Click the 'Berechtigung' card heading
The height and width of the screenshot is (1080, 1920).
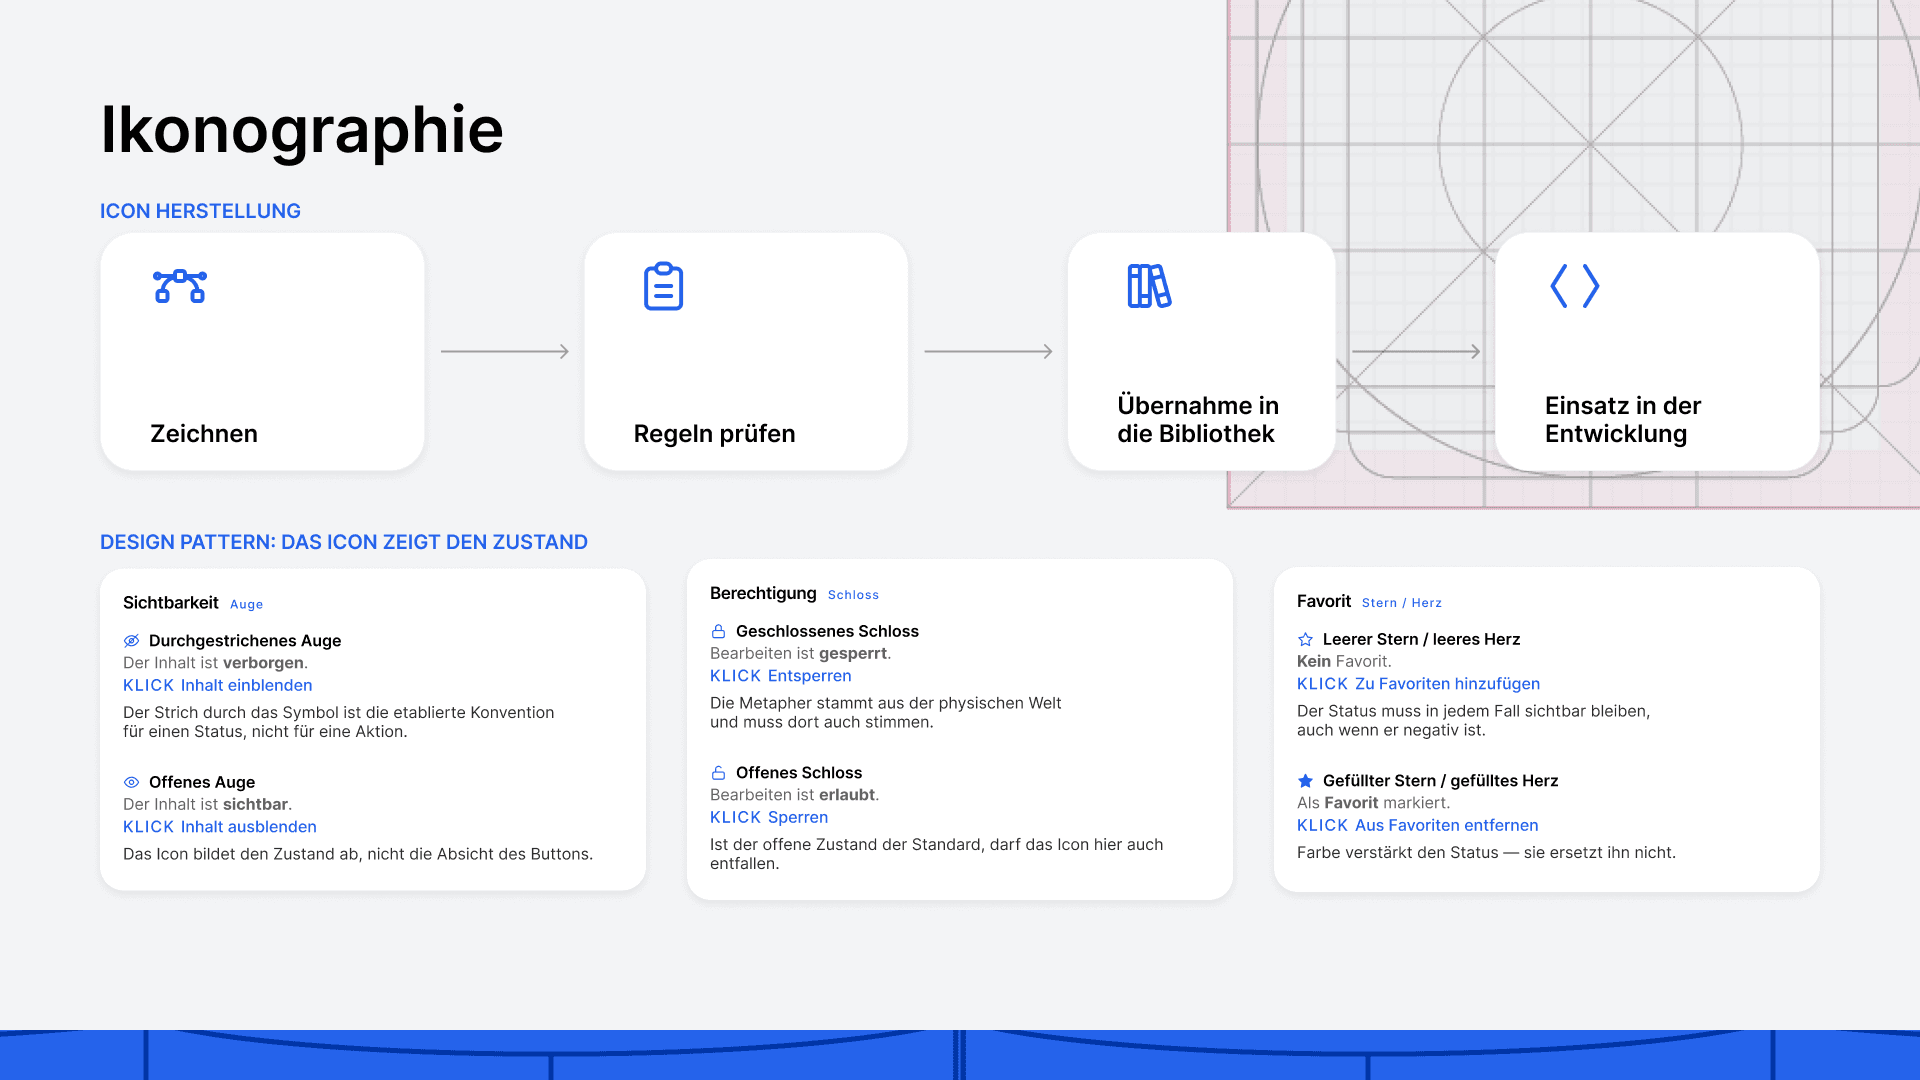coord(763,594)
